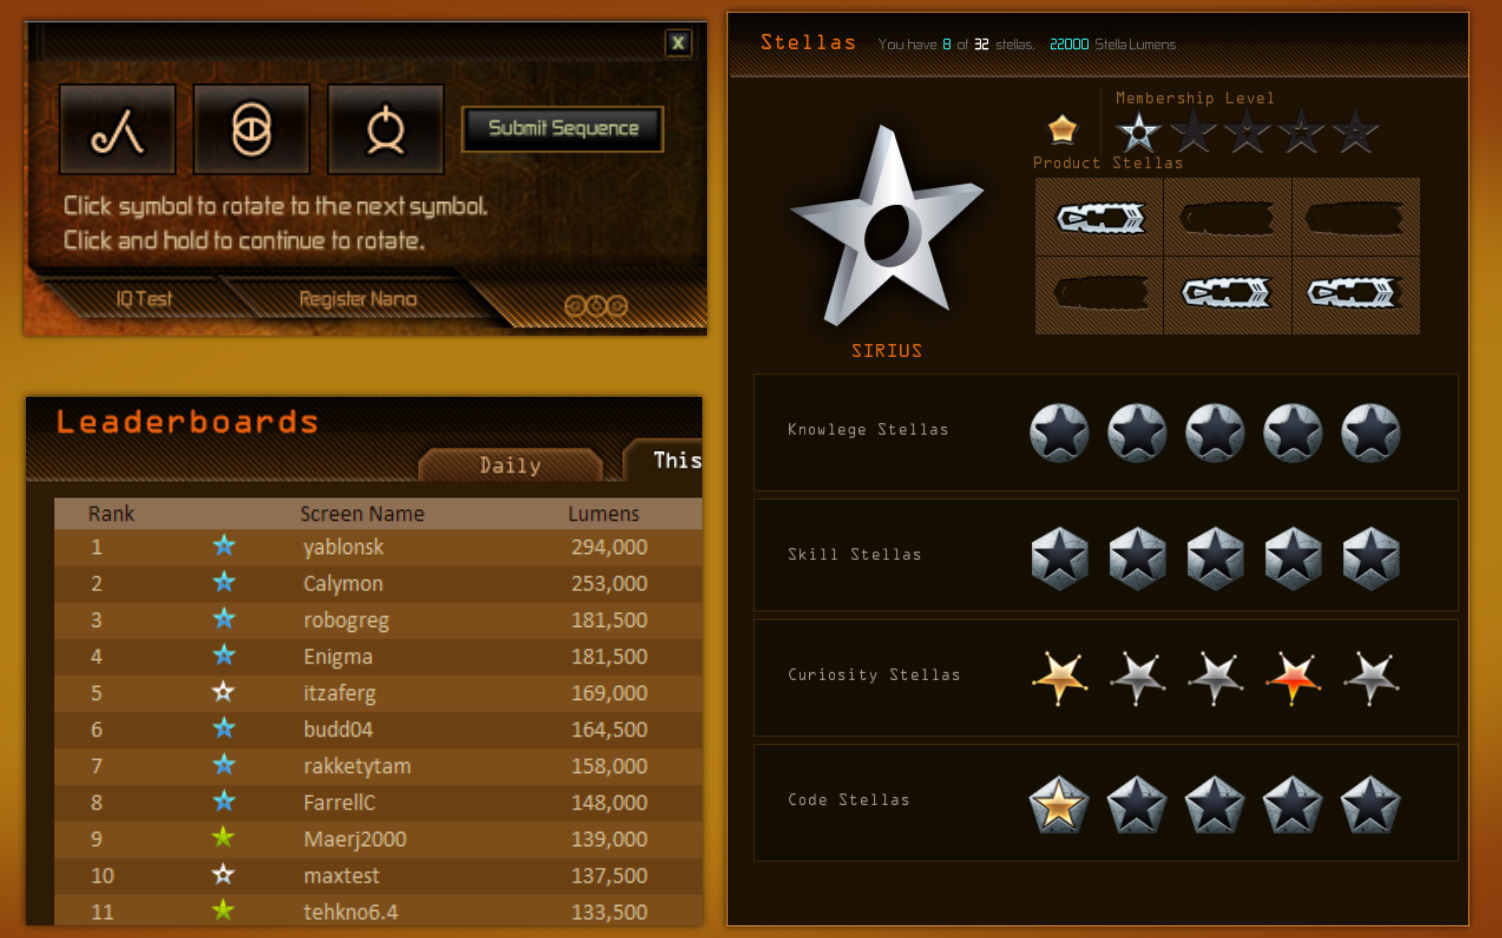Click the large Sirius star emblem

886,226
